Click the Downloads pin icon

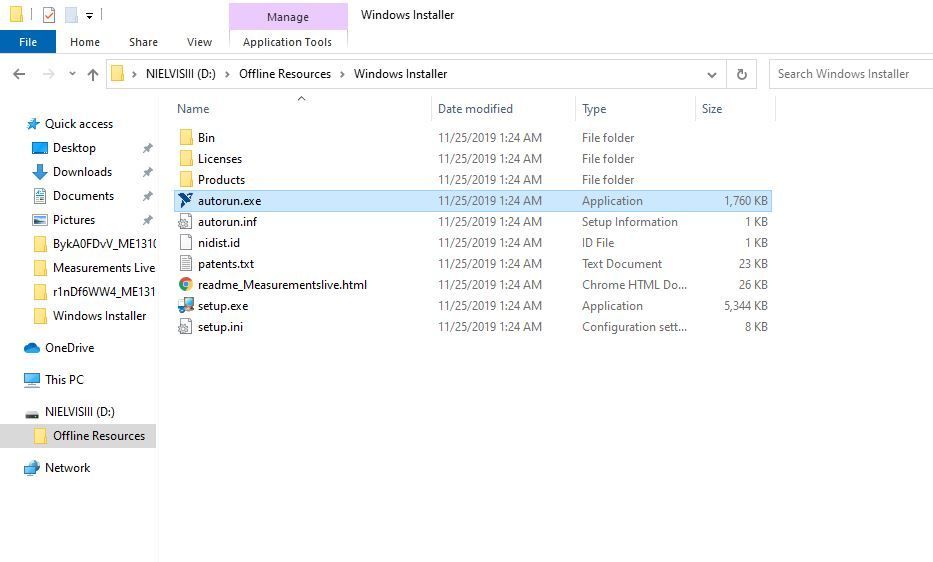(x=148, y=171)
